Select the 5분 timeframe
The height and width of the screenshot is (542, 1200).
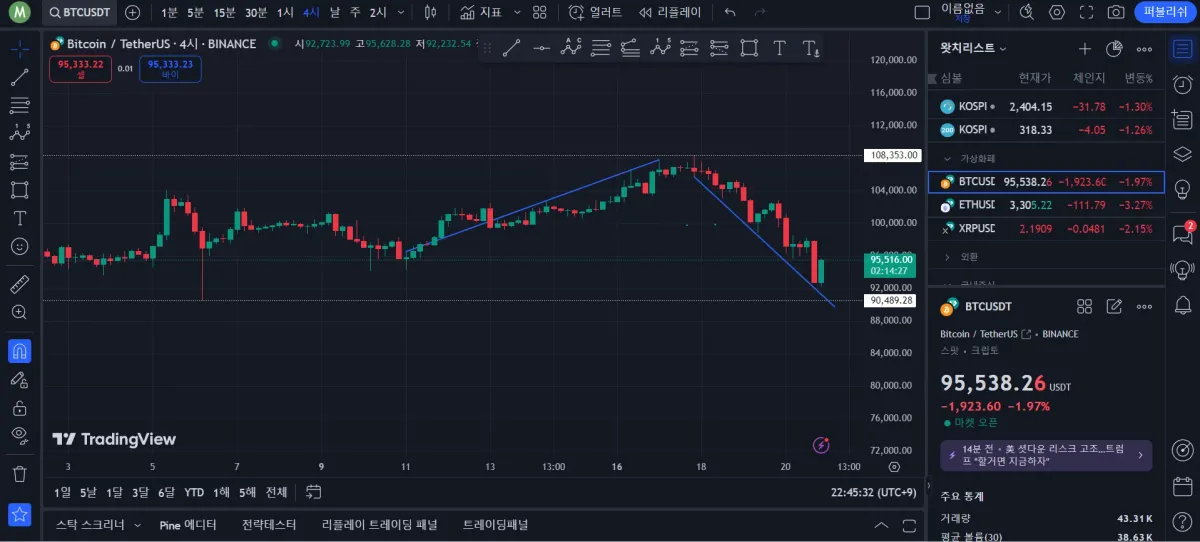click(196, 12)
